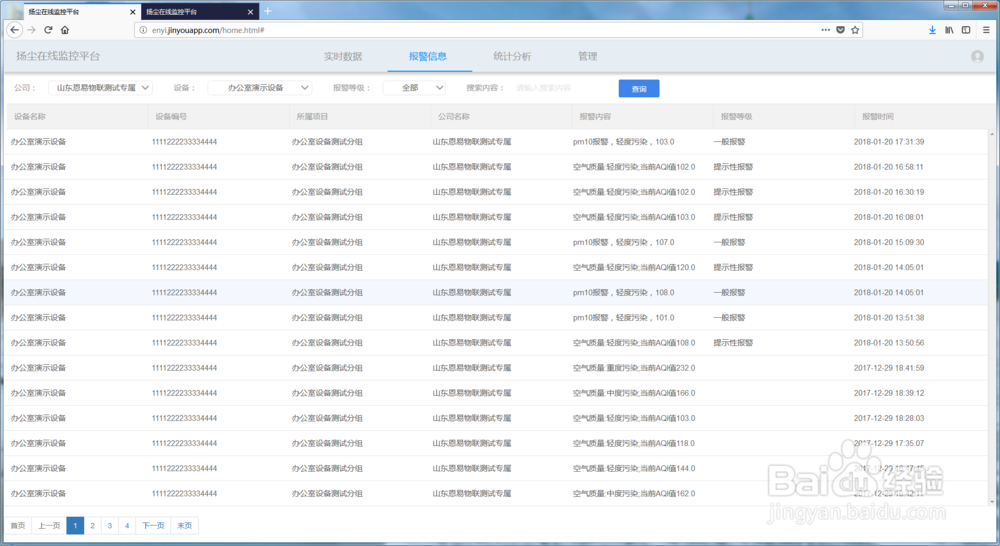Click the table vertical scrollbar
The height and width of the screenshot is (546, 1000).
(x=992, y=318)
